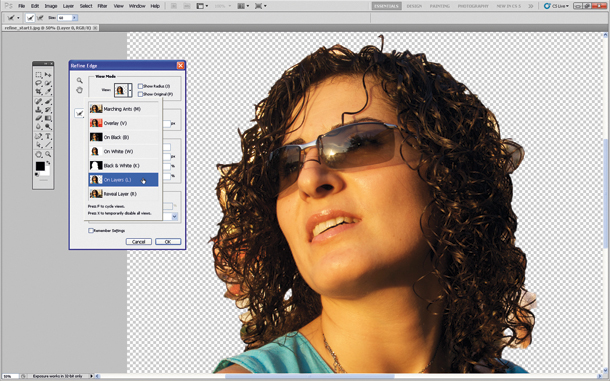The height and width of the screenshot is (381, 610).
Task: Select the Brush tool in toolbox
Action: point(48,102)
